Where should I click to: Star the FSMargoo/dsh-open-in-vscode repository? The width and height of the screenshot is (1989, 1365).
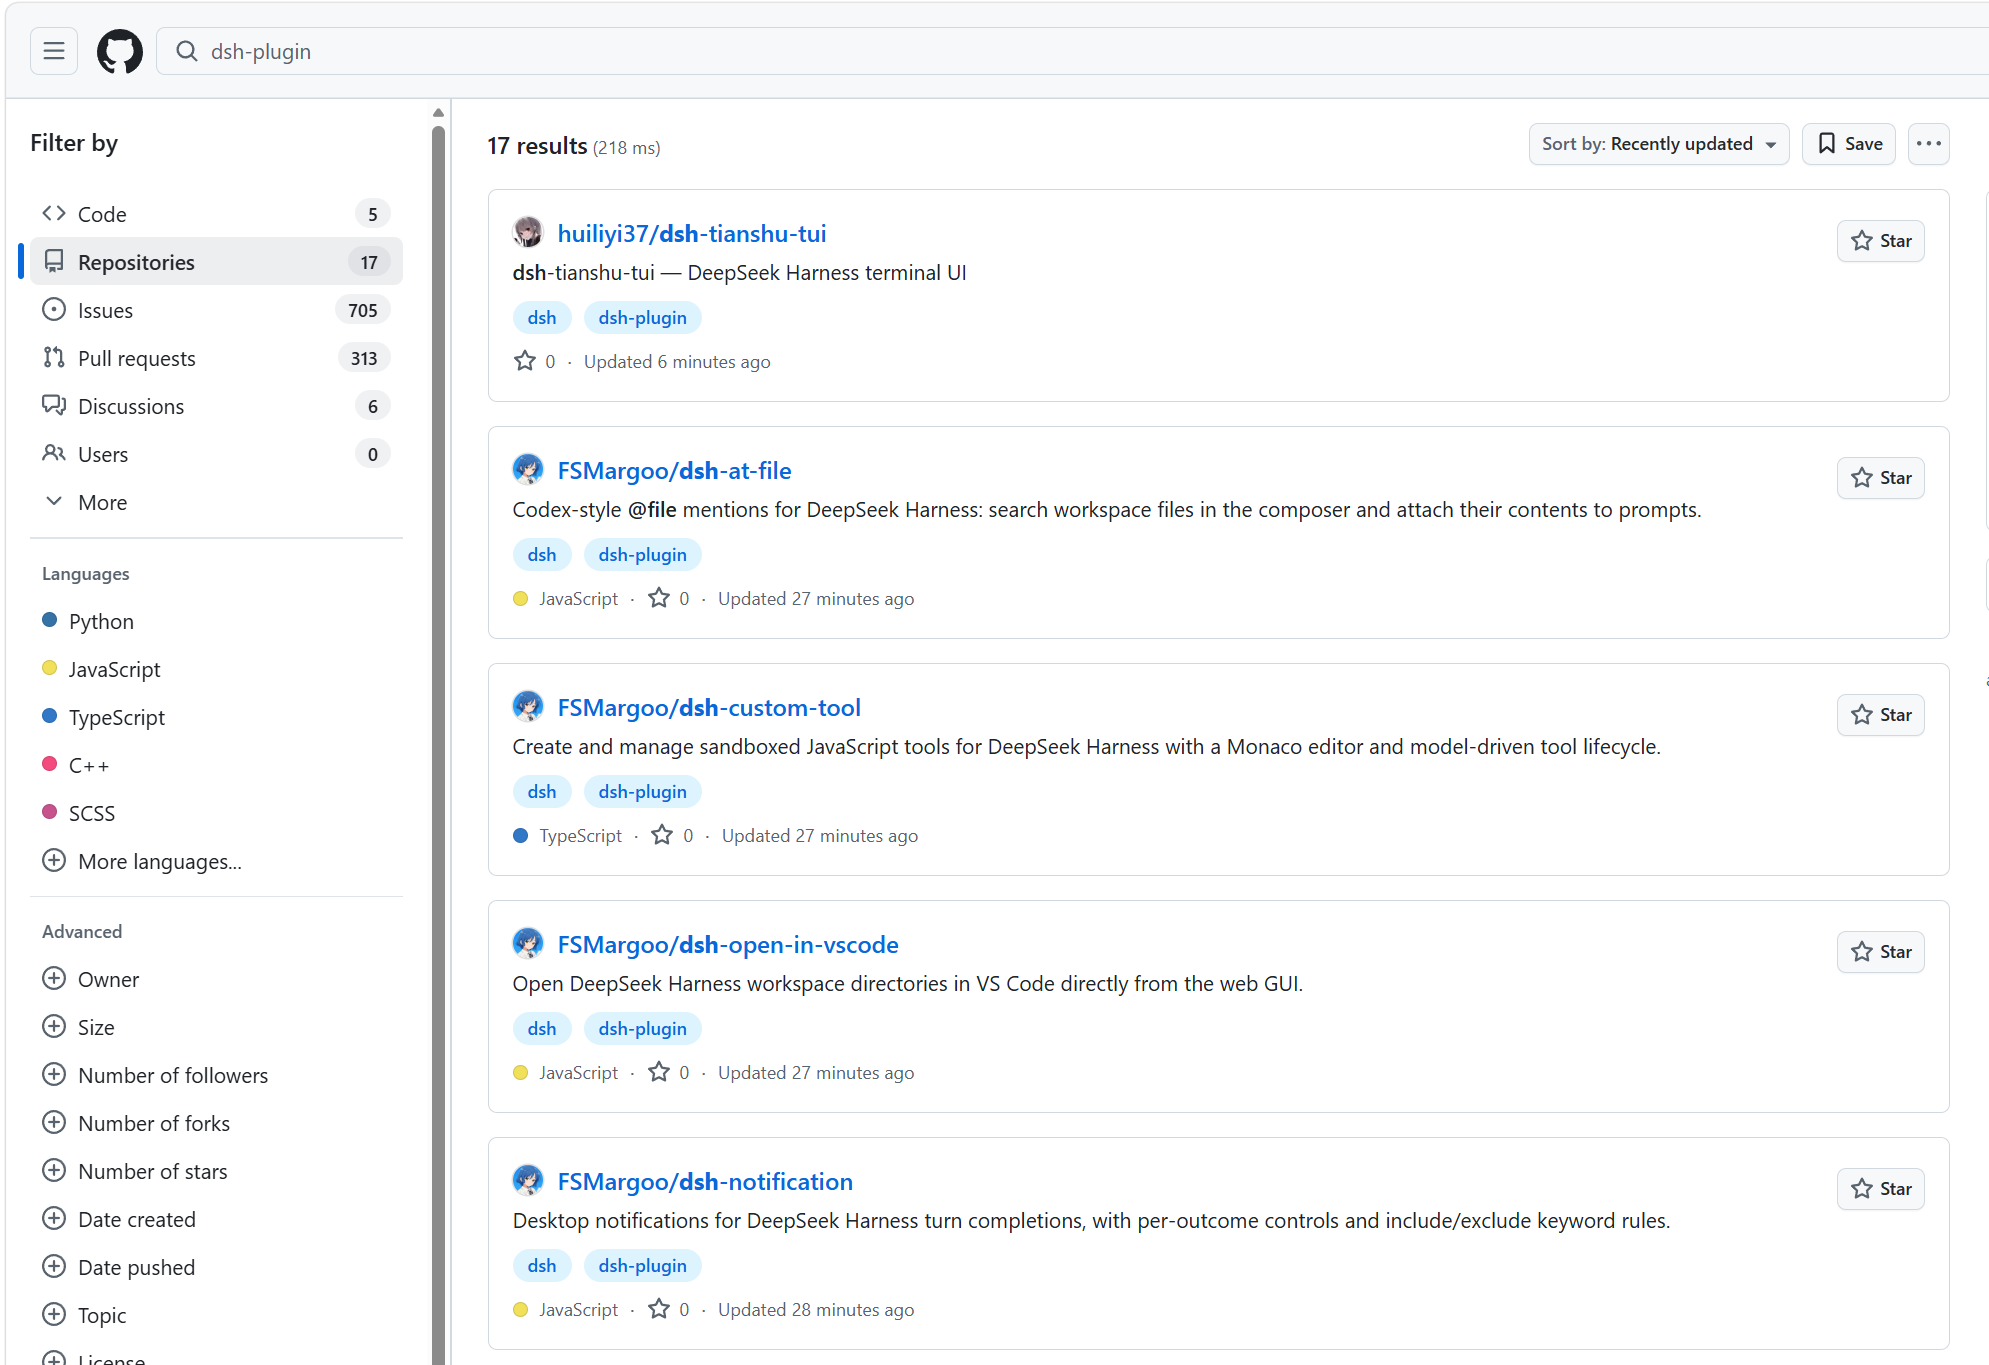coord(1881,952)
